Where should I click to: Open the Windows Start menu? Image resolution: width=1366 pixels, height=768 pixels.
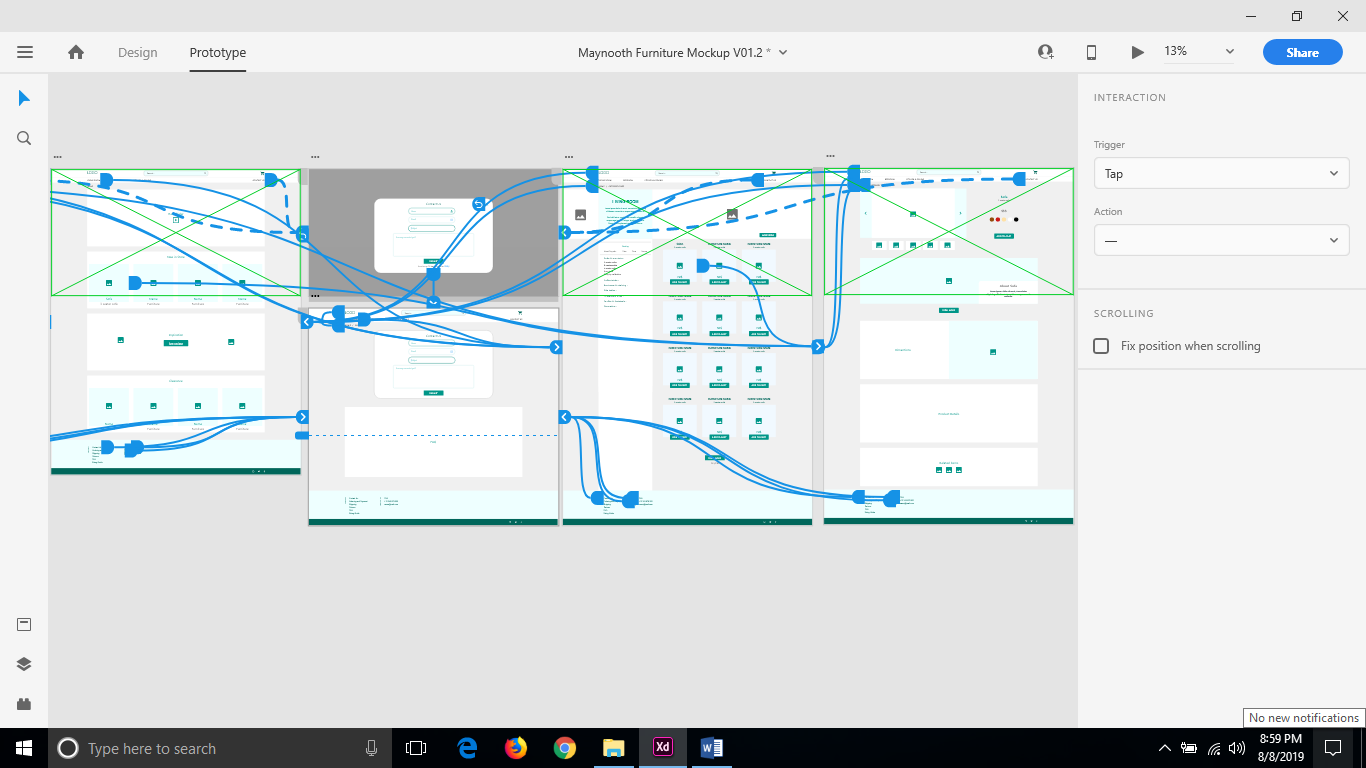[x=24, y=748]
